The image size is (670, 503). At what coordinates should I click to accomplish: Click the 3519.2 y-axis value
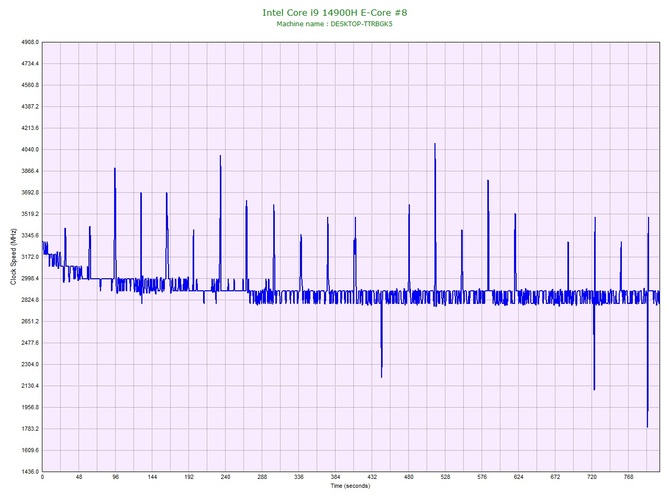coord(30,214)
